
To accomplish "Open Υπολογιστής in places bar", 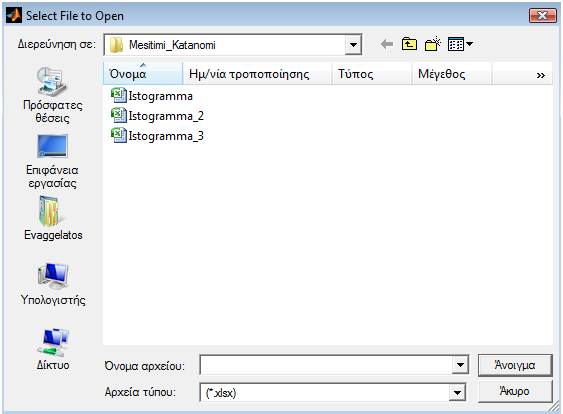I will [53, 284].
